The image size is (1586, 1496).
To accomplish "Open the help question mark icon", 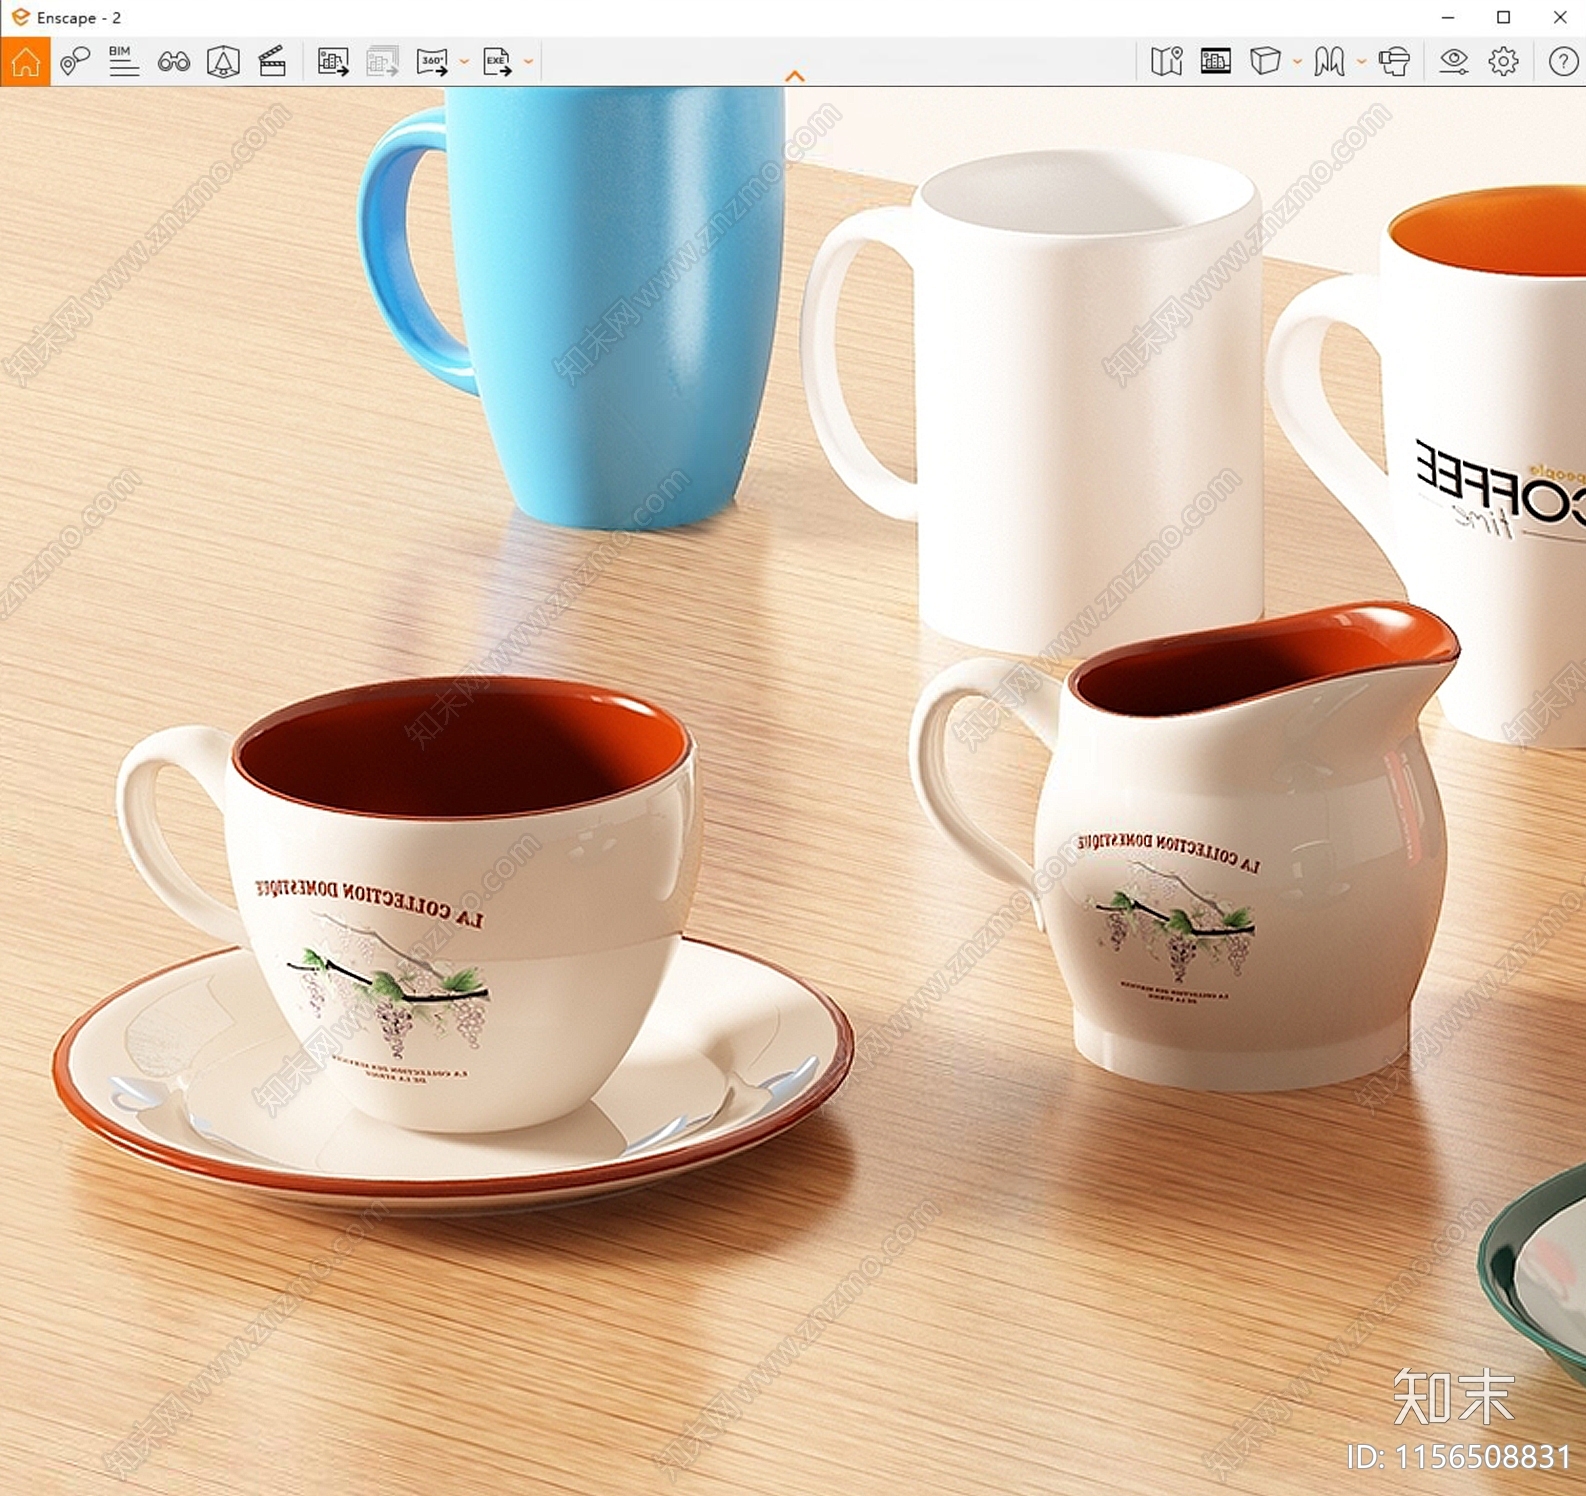I will pyautogui.click(x=1563, y=62).
